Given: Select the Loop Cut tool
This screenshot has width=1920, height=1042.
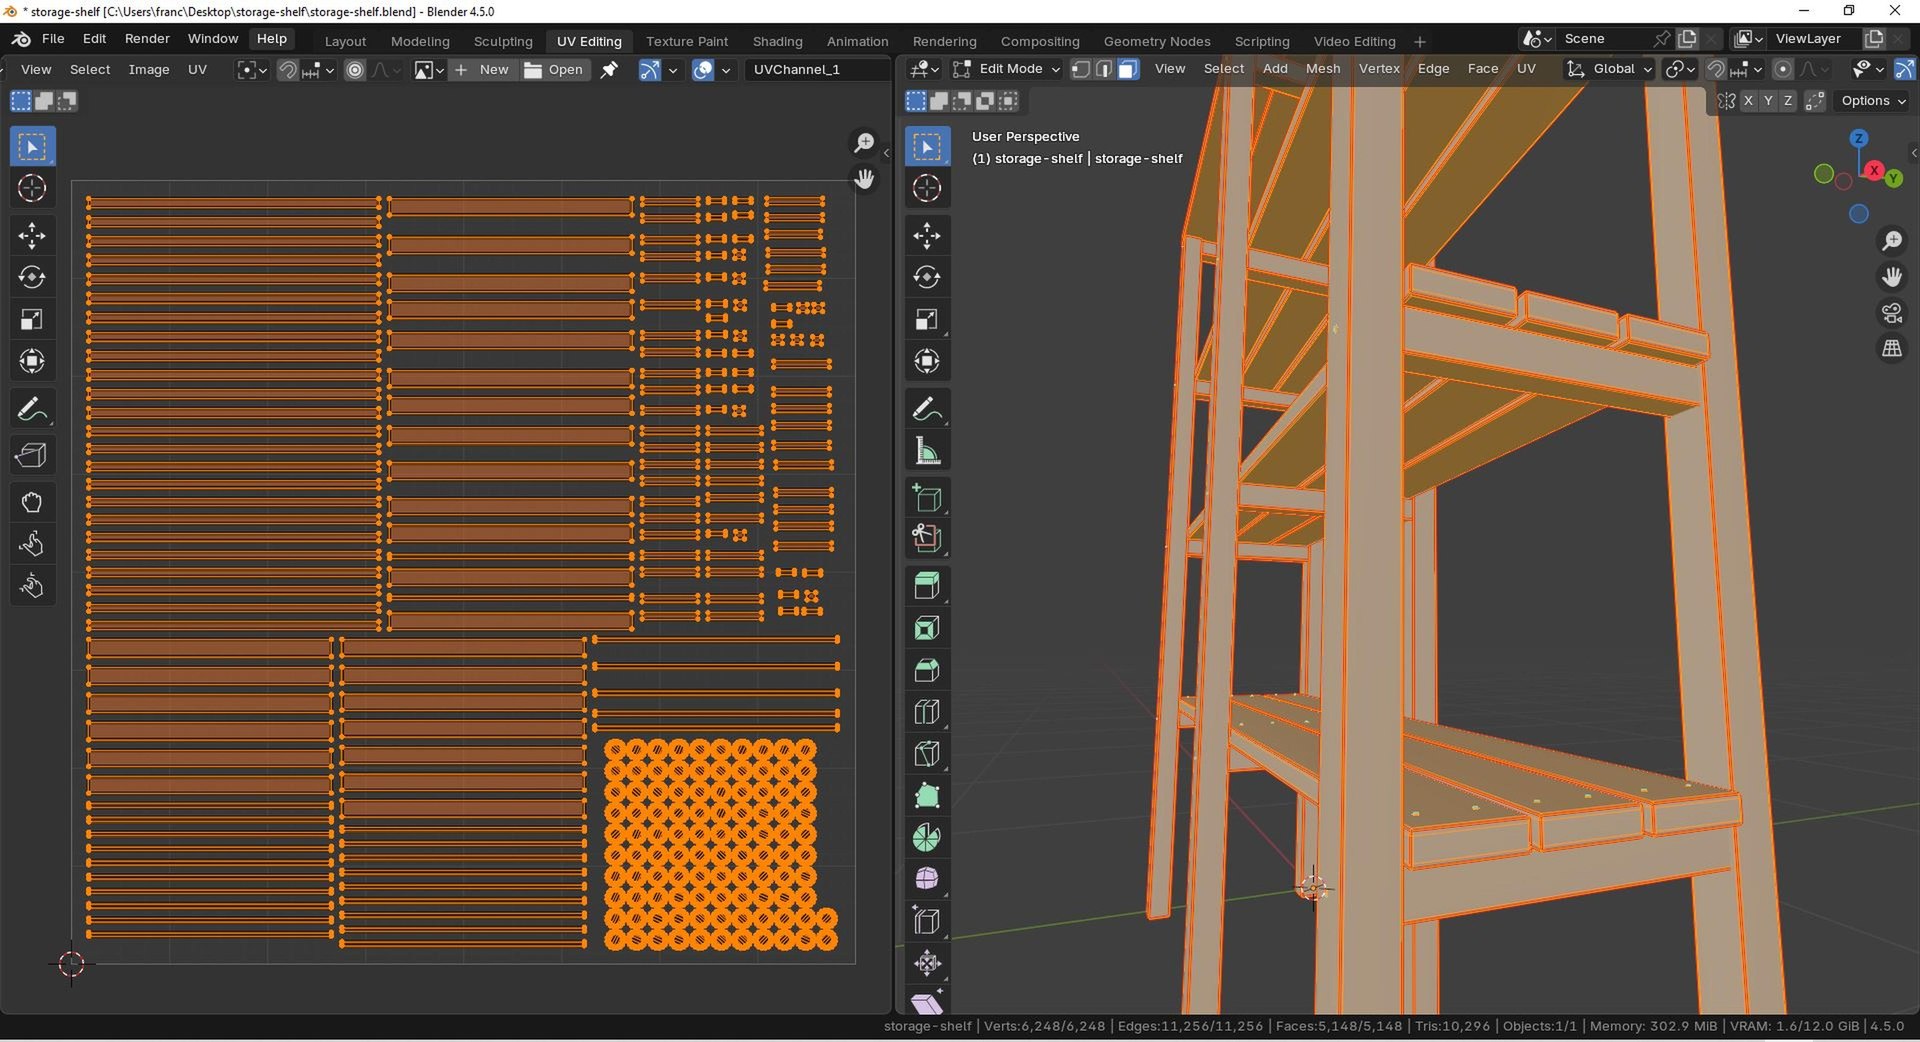Looking at the screenshot, I should click(927, 712).
